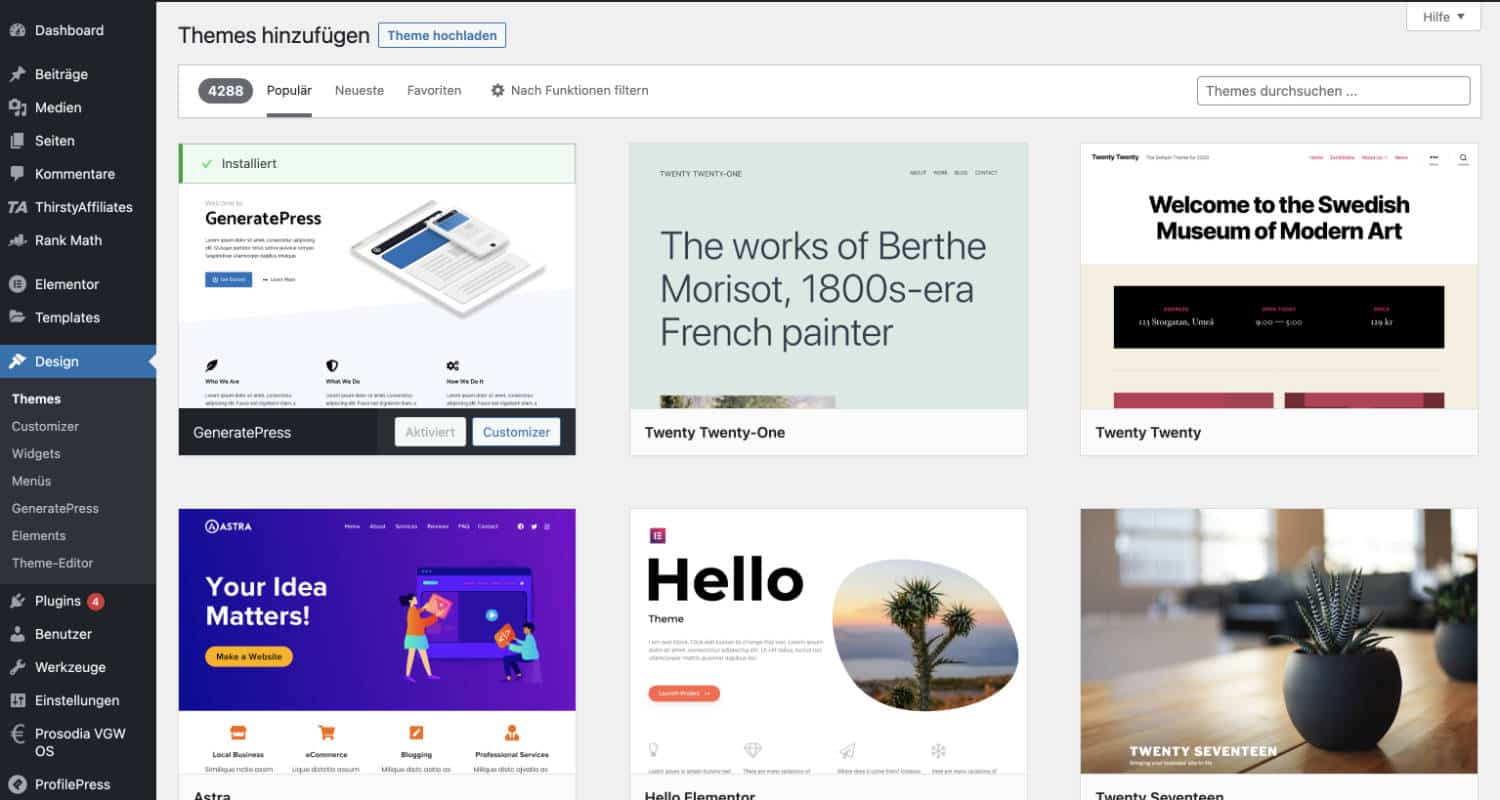The width and height of the screenshot is (1500, 800).
Task: Click the Kommentare speech bubble icon
Action: (x=17, y=173)
